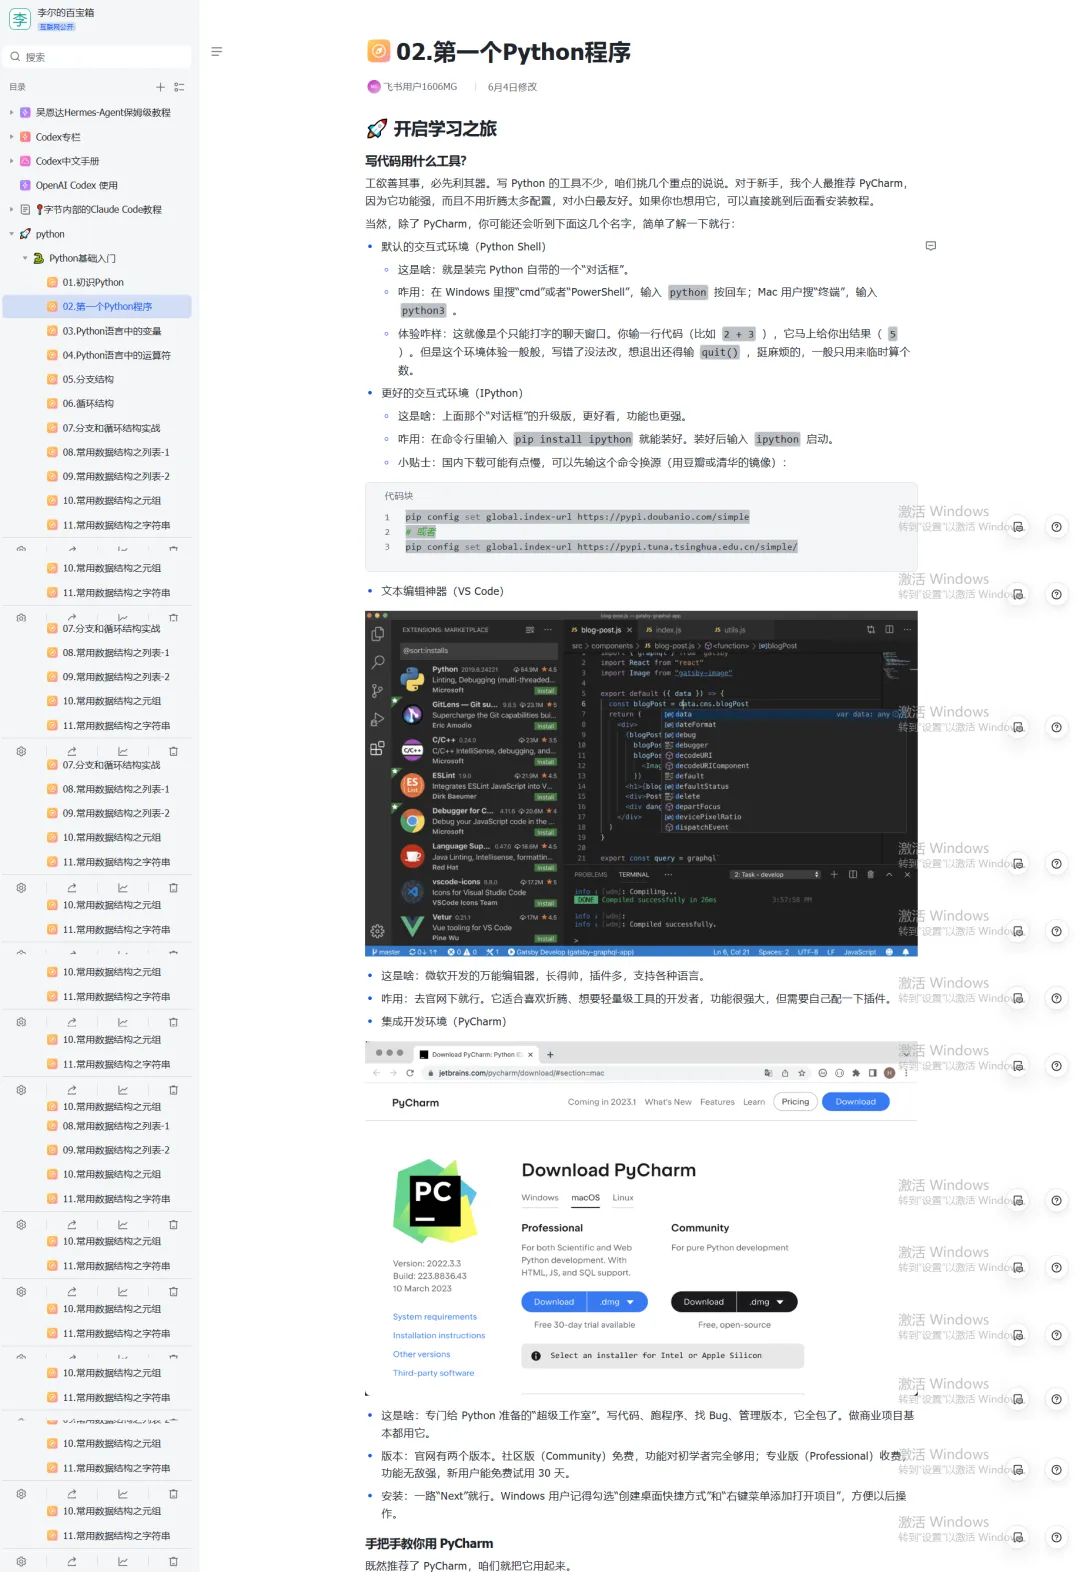Click the 代码块 label of the code block
Screen dimensions: 1080x1572
coord(398,496)
